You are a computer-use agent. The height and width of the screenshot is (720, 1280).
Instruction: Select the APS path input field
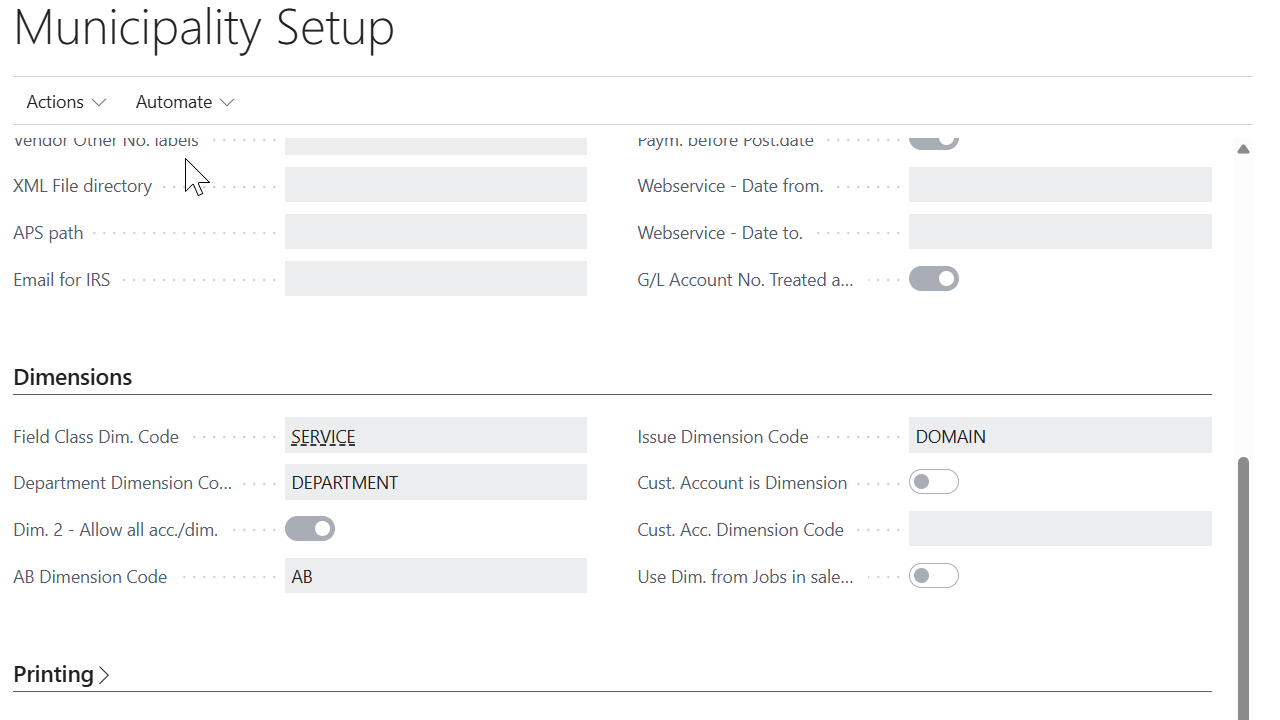coord(435,232)
